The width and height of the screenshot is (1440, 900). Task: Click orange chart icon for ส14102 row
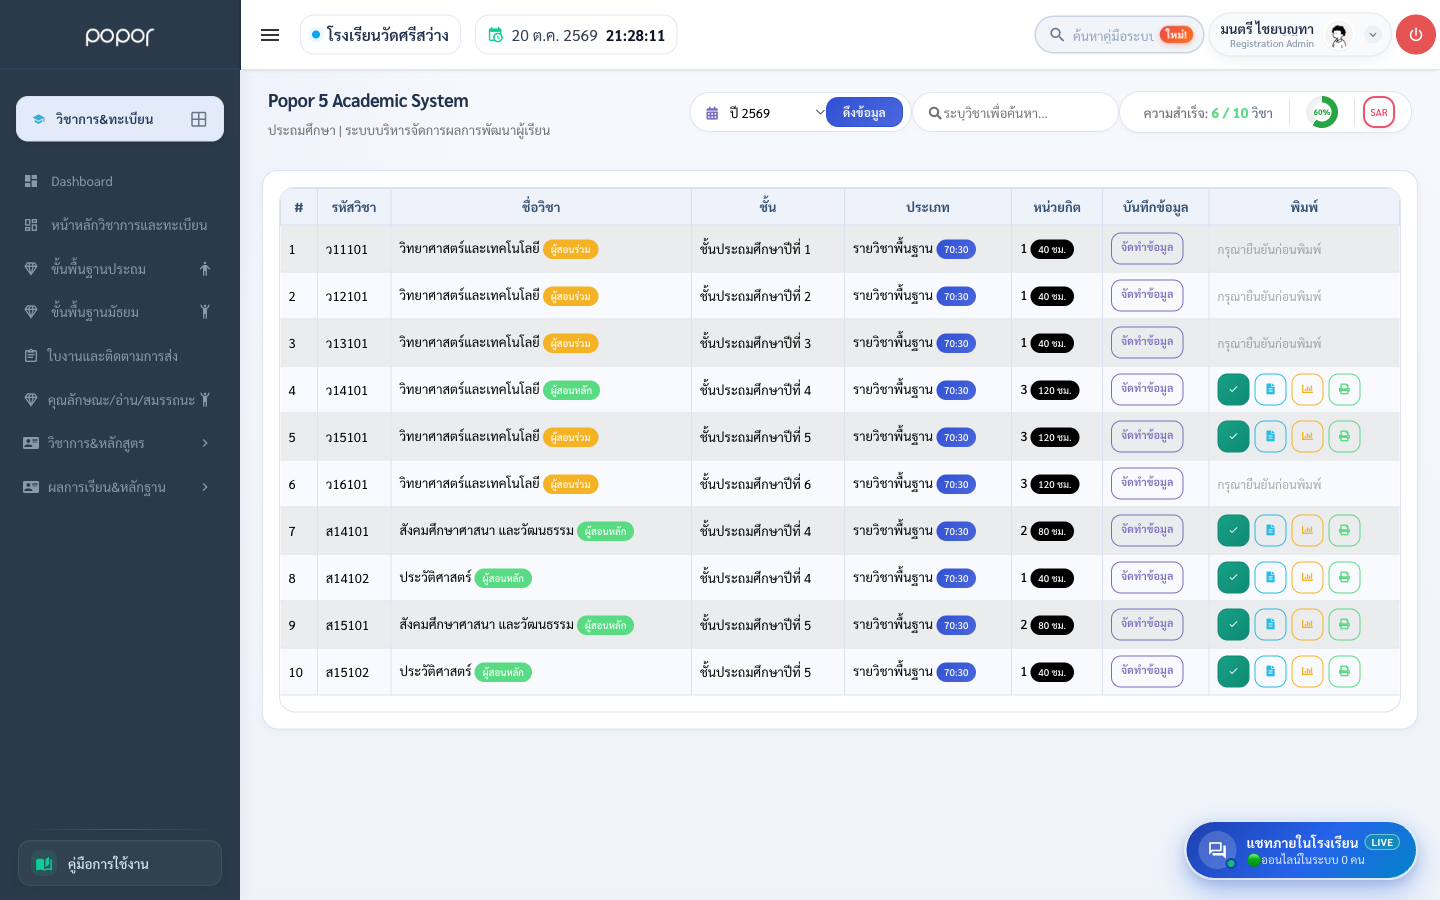pos(1307,578)
